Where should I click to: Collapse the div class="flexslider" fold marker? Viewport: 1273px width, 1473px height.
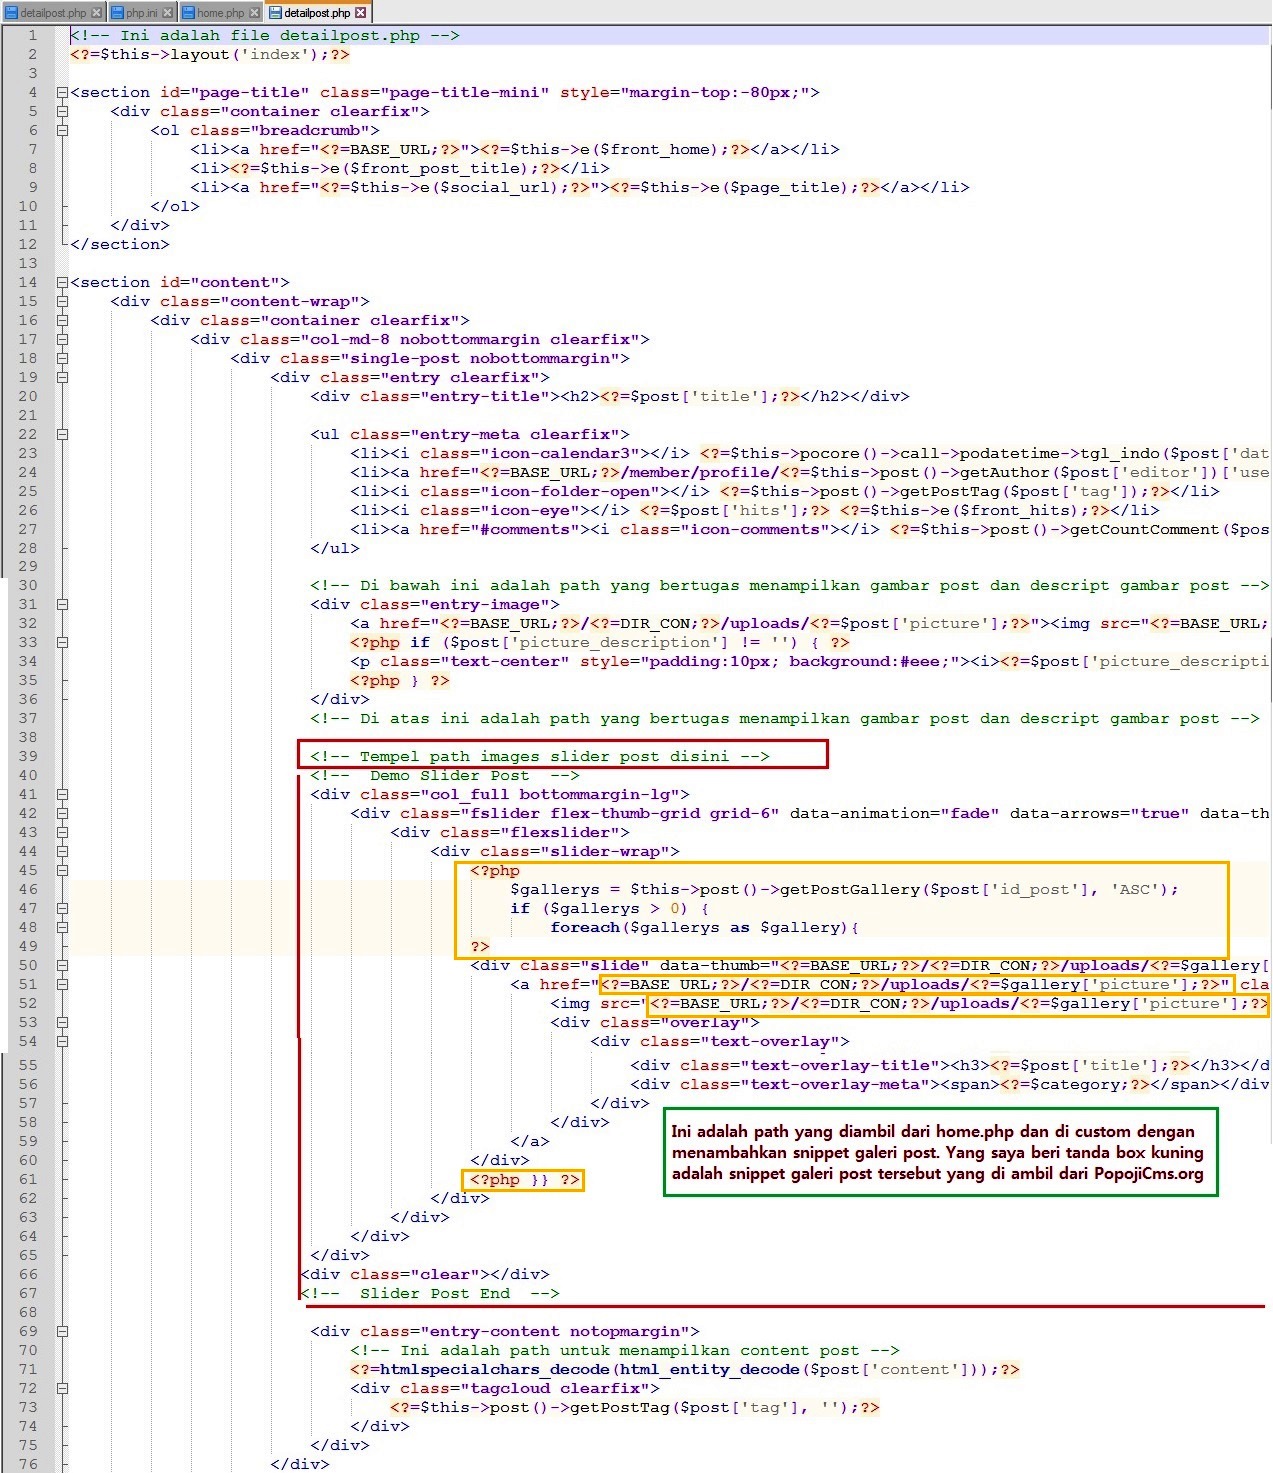click(62, 832)
